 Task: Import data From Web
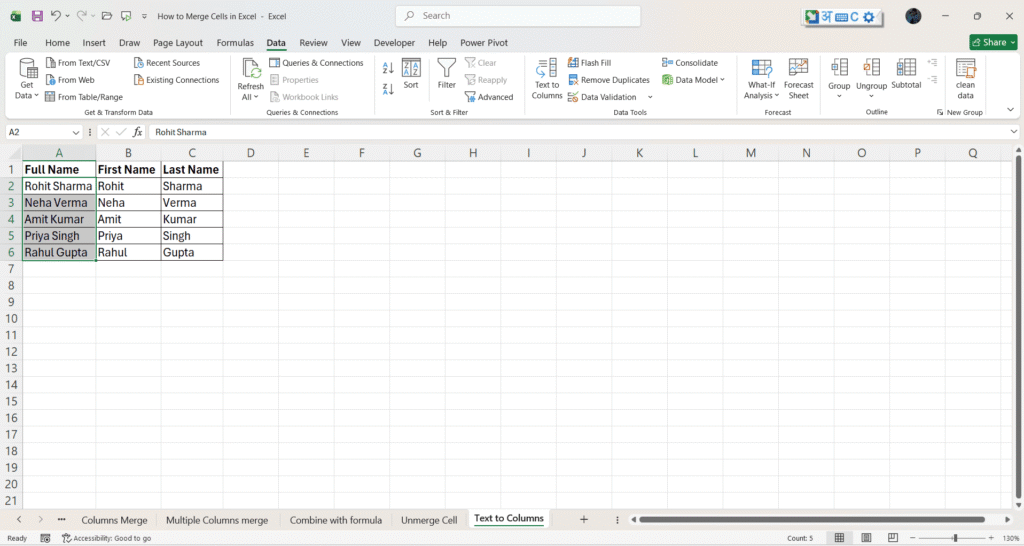(x=70, y=80)
